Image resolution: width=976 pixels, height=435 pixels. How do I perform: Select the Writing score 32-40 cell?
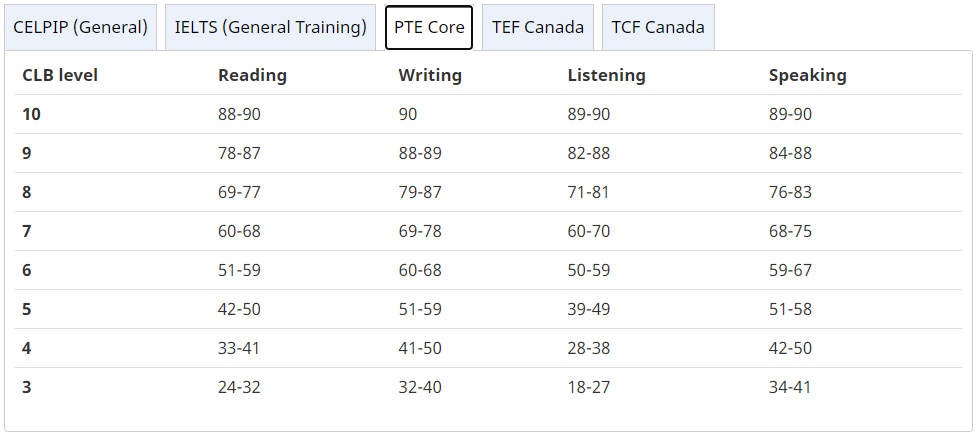[420, 387]
